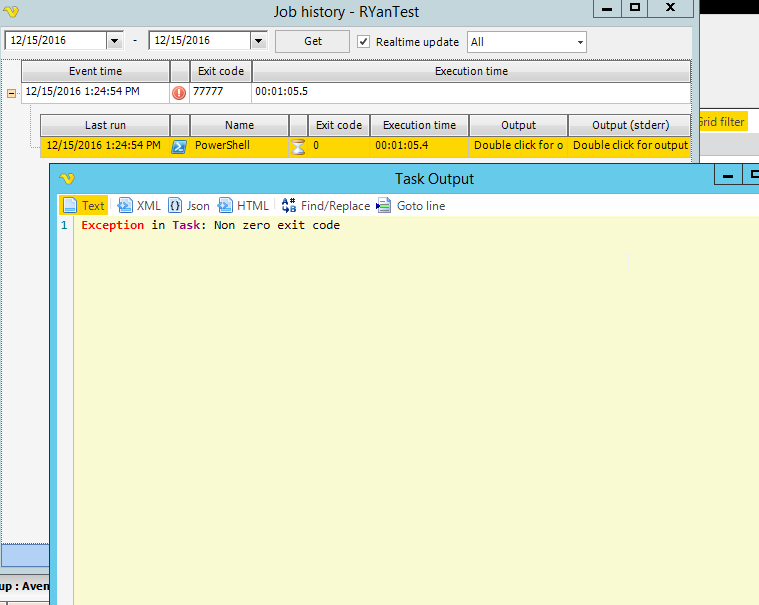Open the All filter dropdown
Viewport: 759px width, 605px height.
(580, 42)
